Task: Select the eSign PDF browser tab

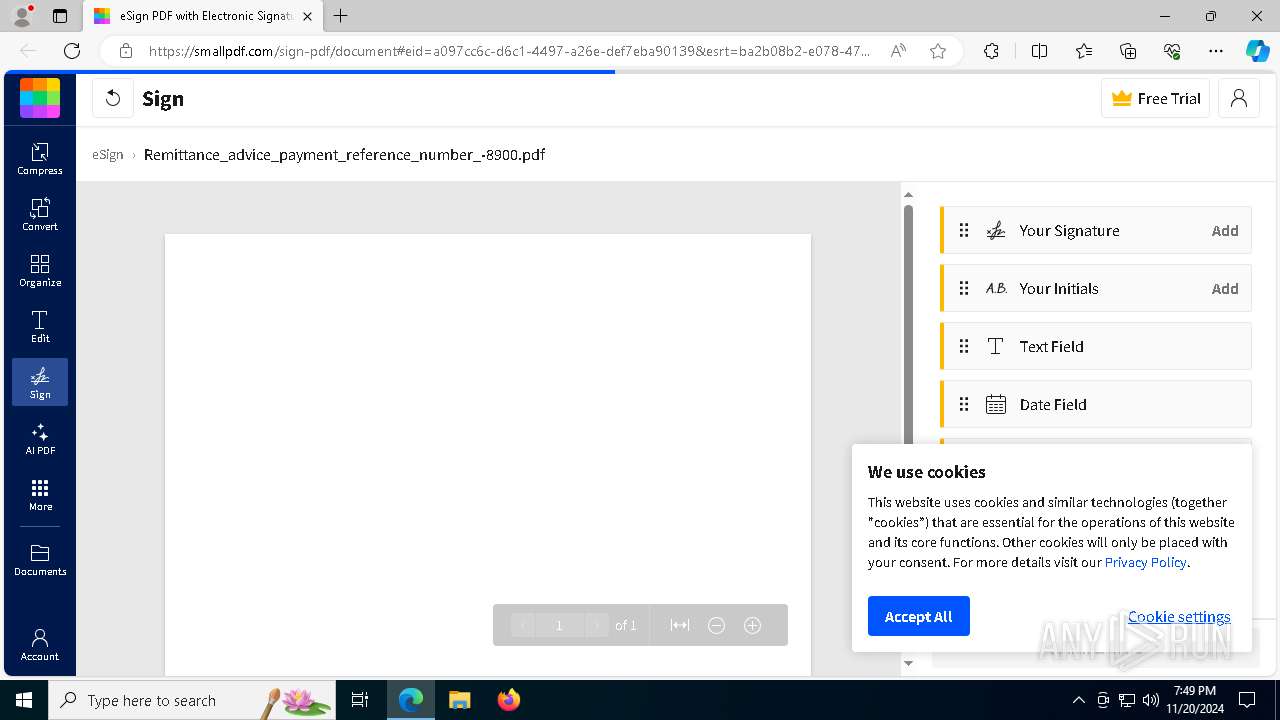Action: tap(203, 16)
